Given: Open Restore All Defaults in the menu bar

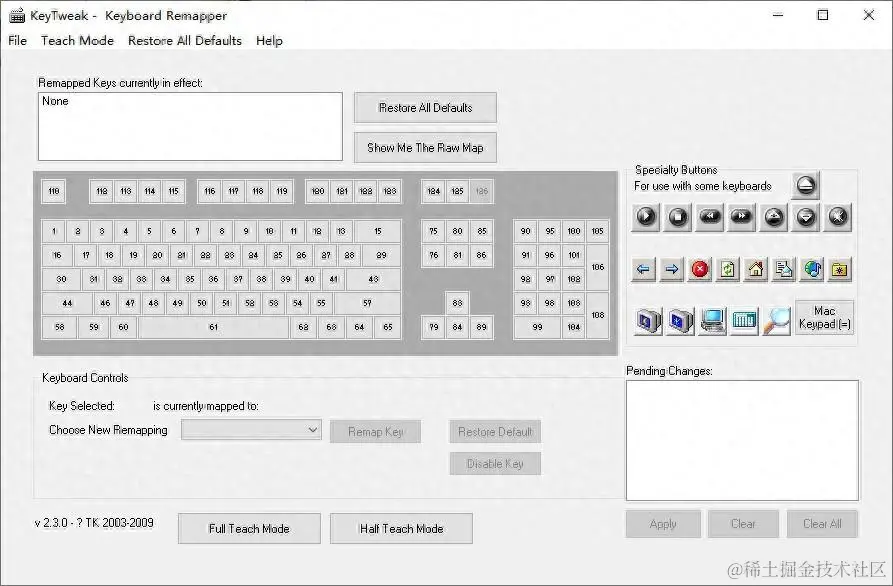Looking at the screenshot, I should pos(185,40).
